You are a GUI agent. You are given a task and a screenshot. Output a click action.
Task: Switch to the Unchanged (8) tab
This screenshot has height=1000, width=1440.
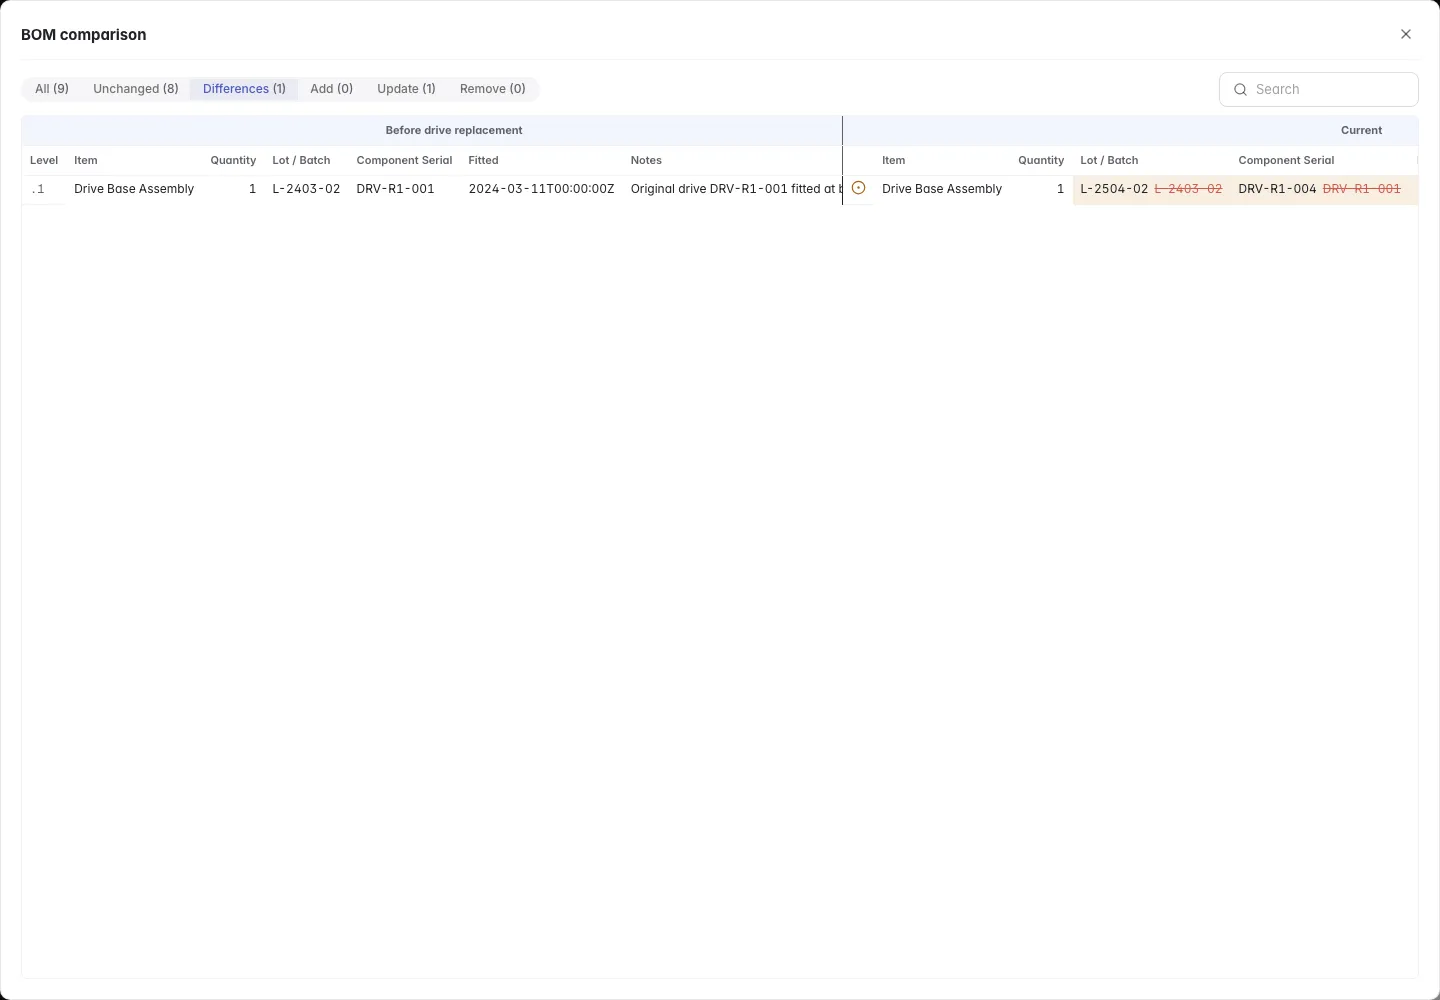pos(136,89)
